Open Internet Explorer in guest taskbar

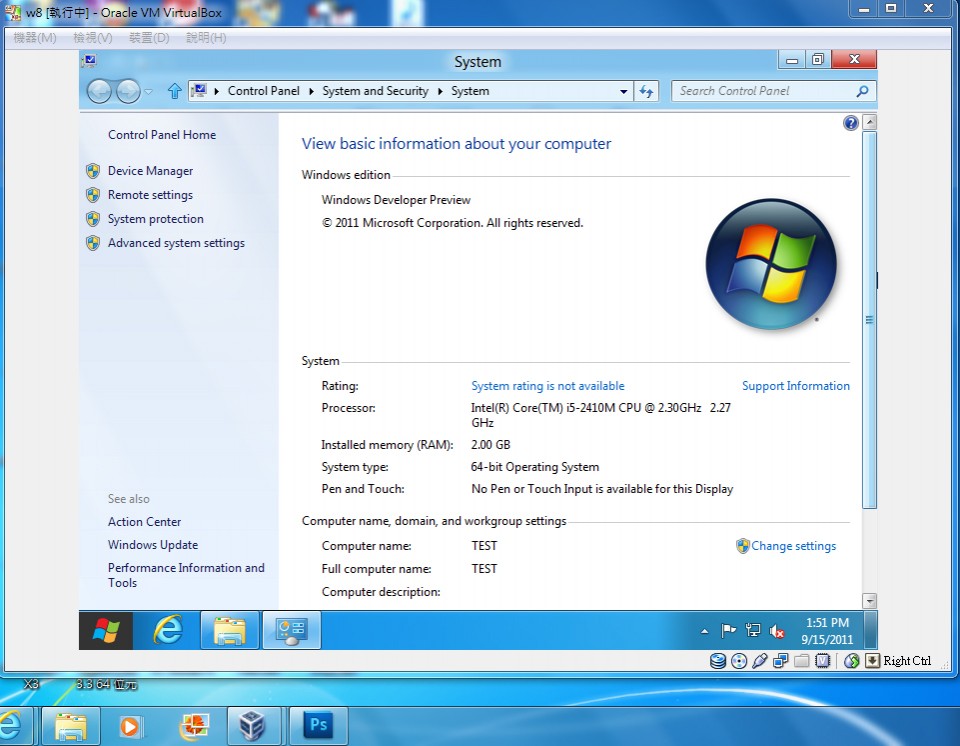[167, 630]
